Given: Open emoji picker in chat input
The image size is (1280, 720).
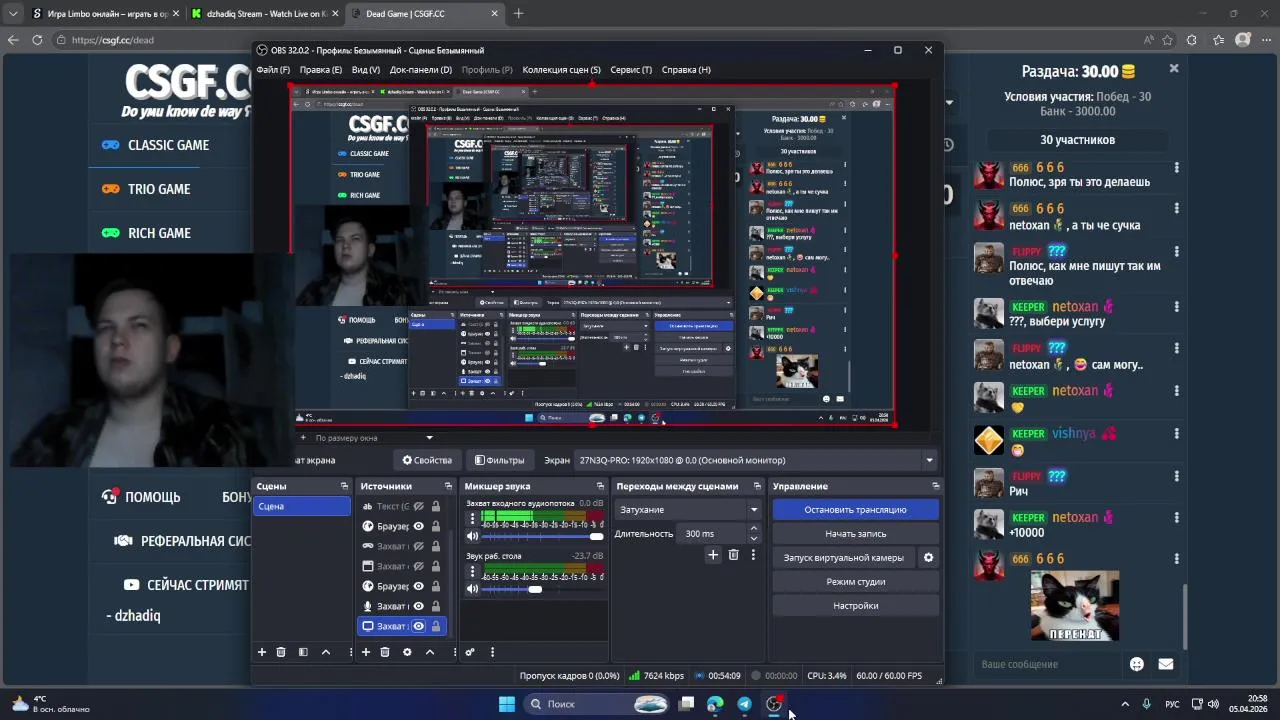Looking at the screenshot, I should click(x=1137, y=664).
